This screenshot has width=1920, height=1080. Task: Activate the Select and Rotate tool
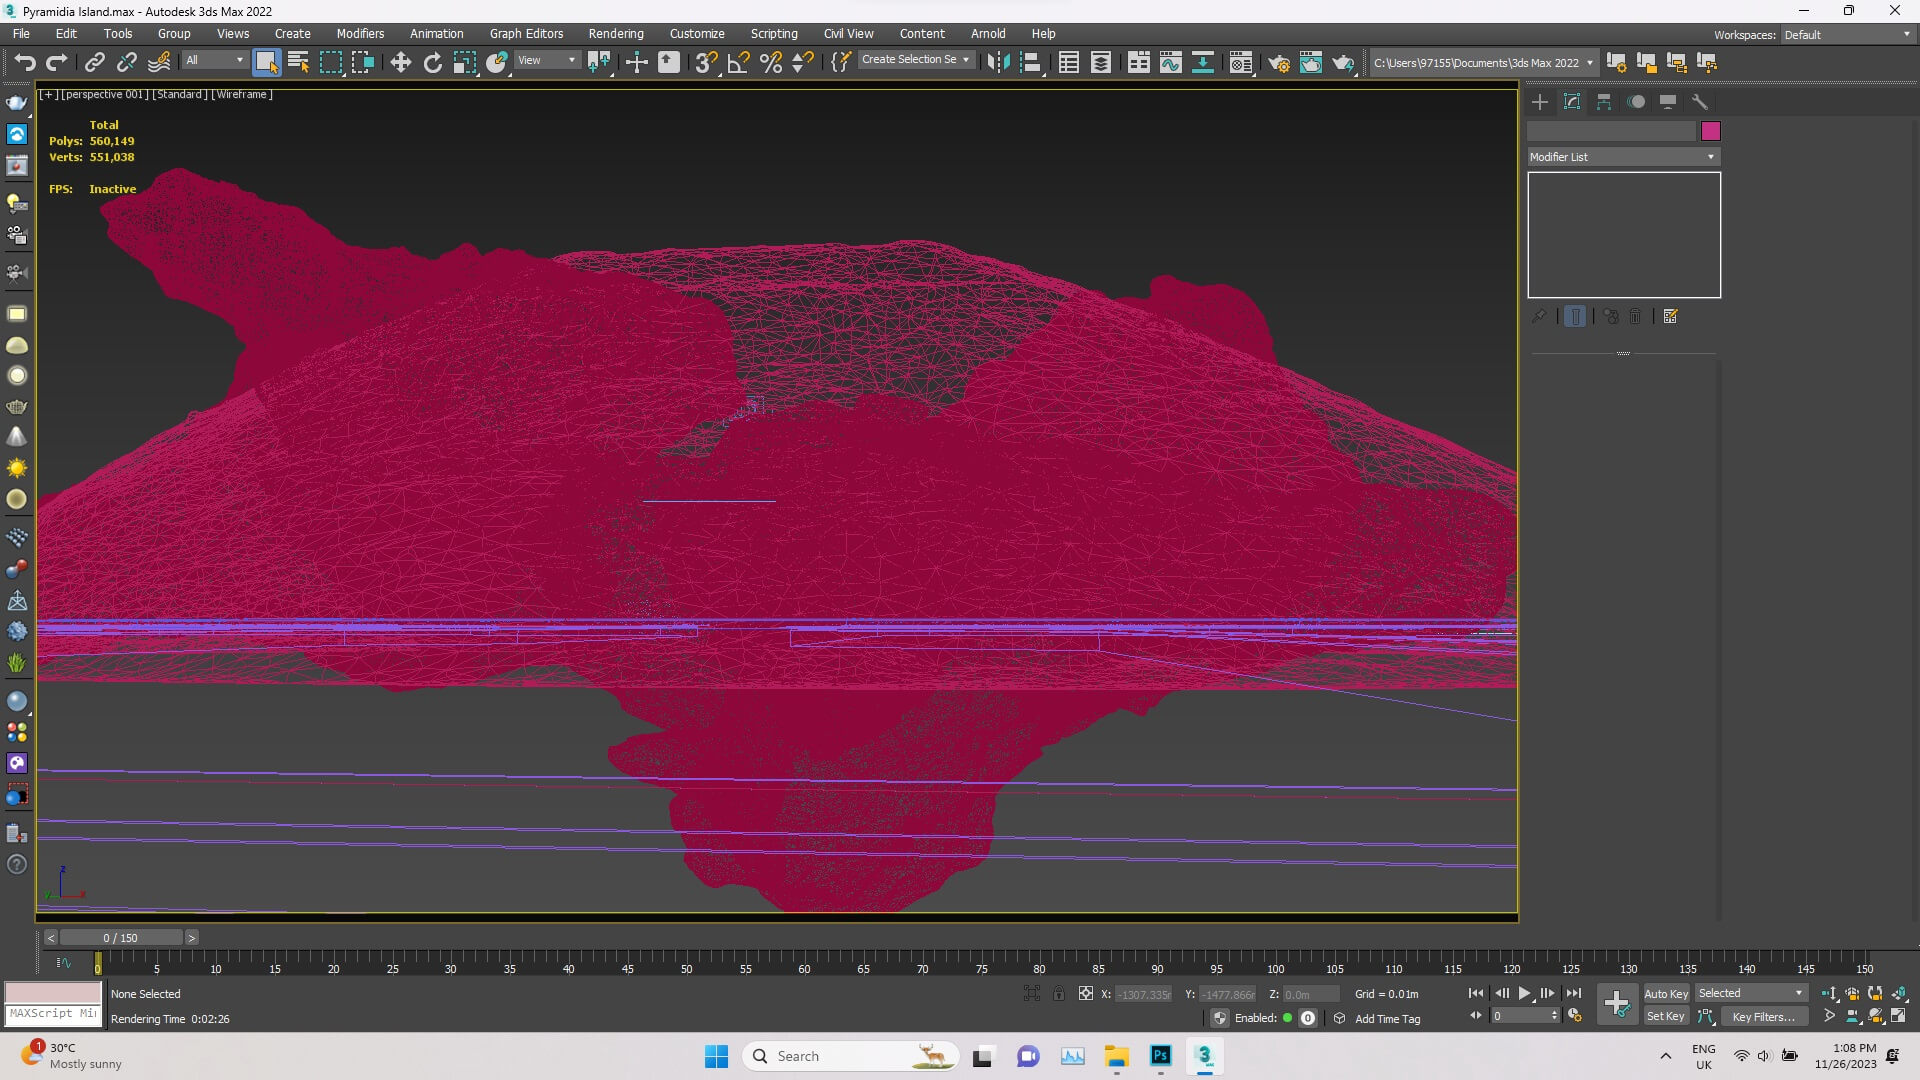tap(432, 63)
